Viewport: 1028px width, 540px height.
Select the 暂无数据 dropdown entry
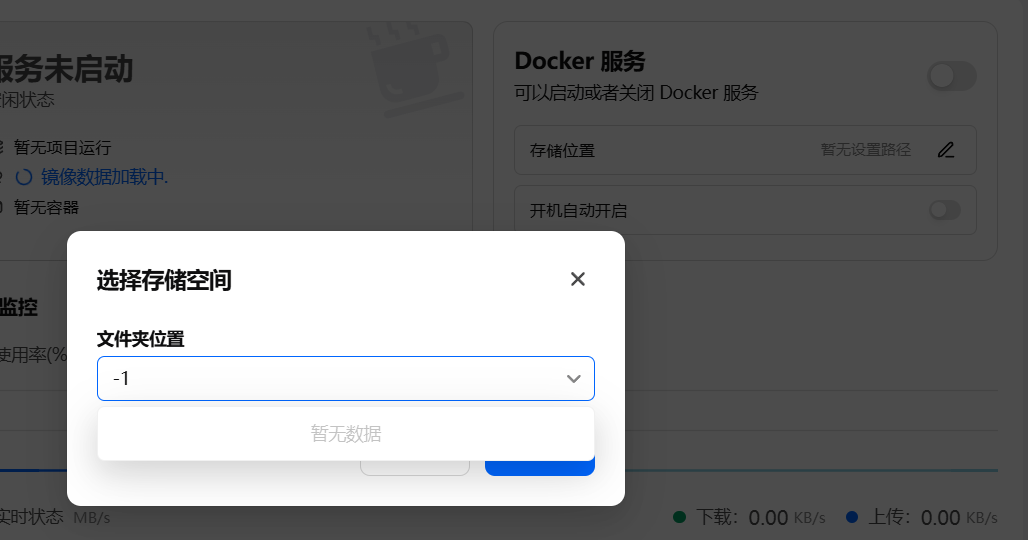pyautogui.click(x=346, y=434)
